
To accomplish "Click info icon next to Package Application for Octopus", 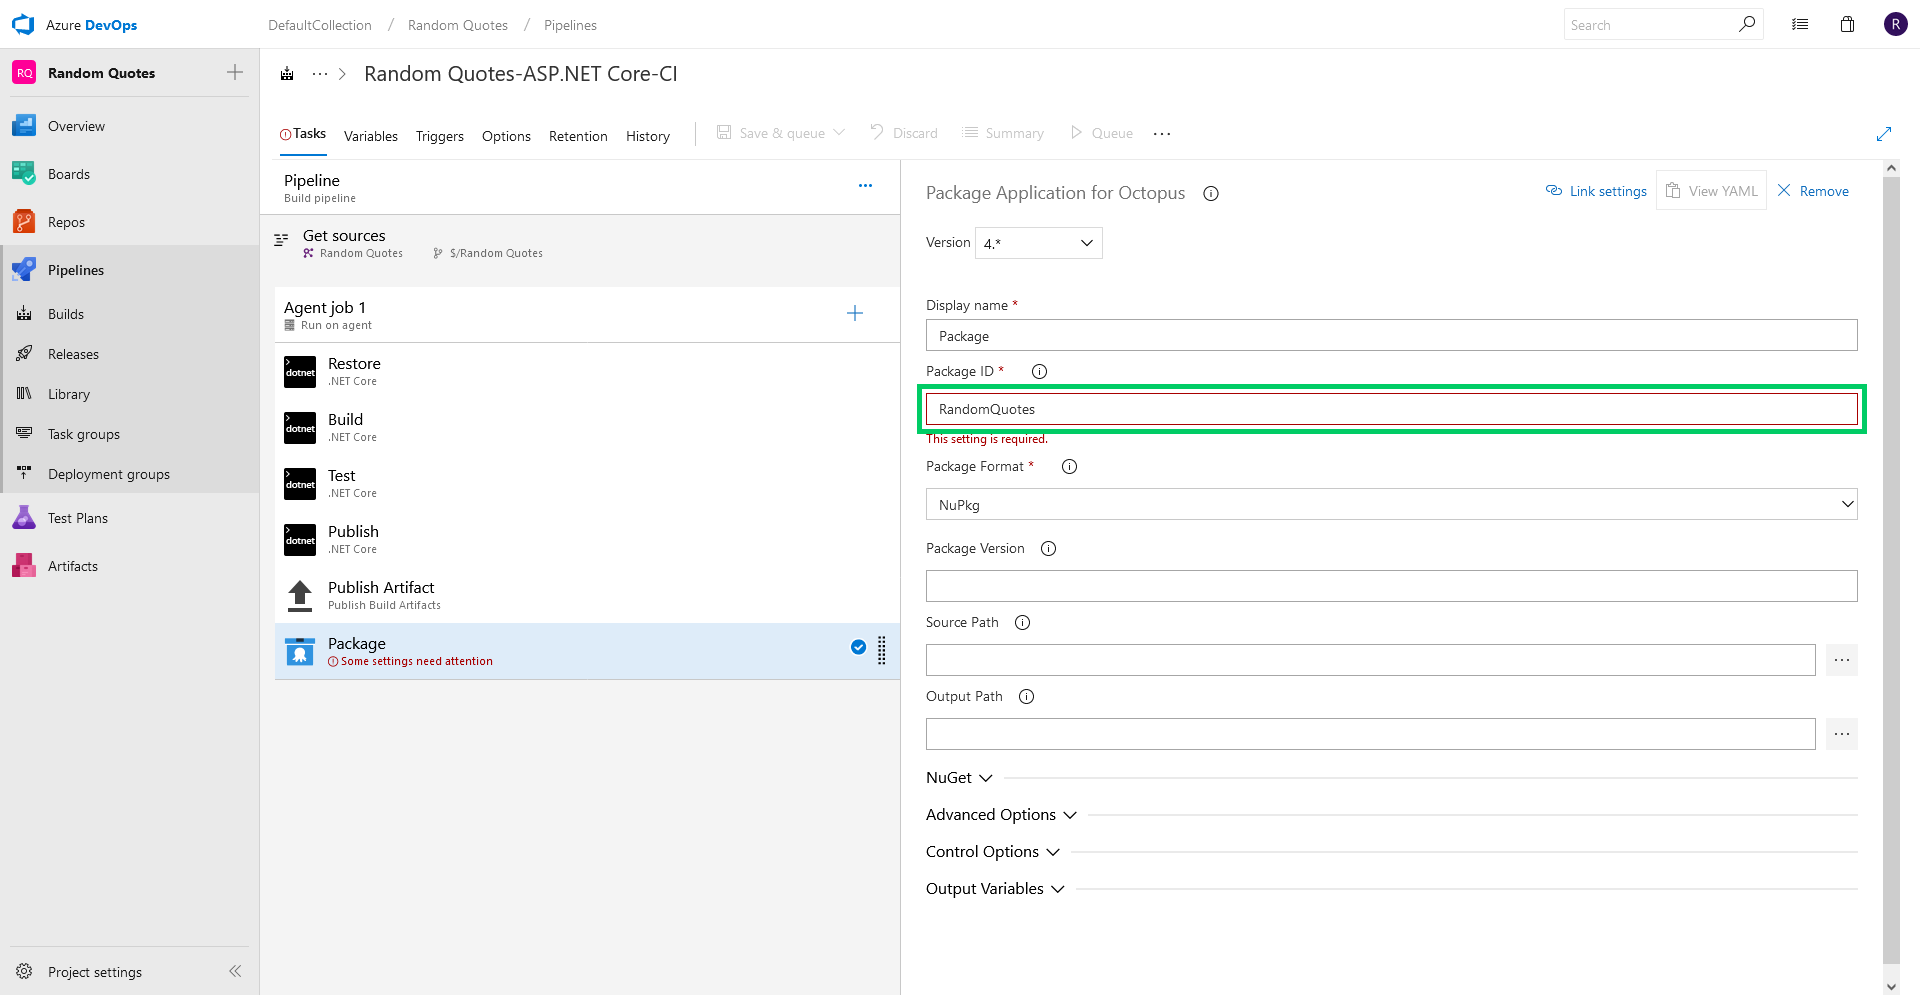I will (1211, 193).
